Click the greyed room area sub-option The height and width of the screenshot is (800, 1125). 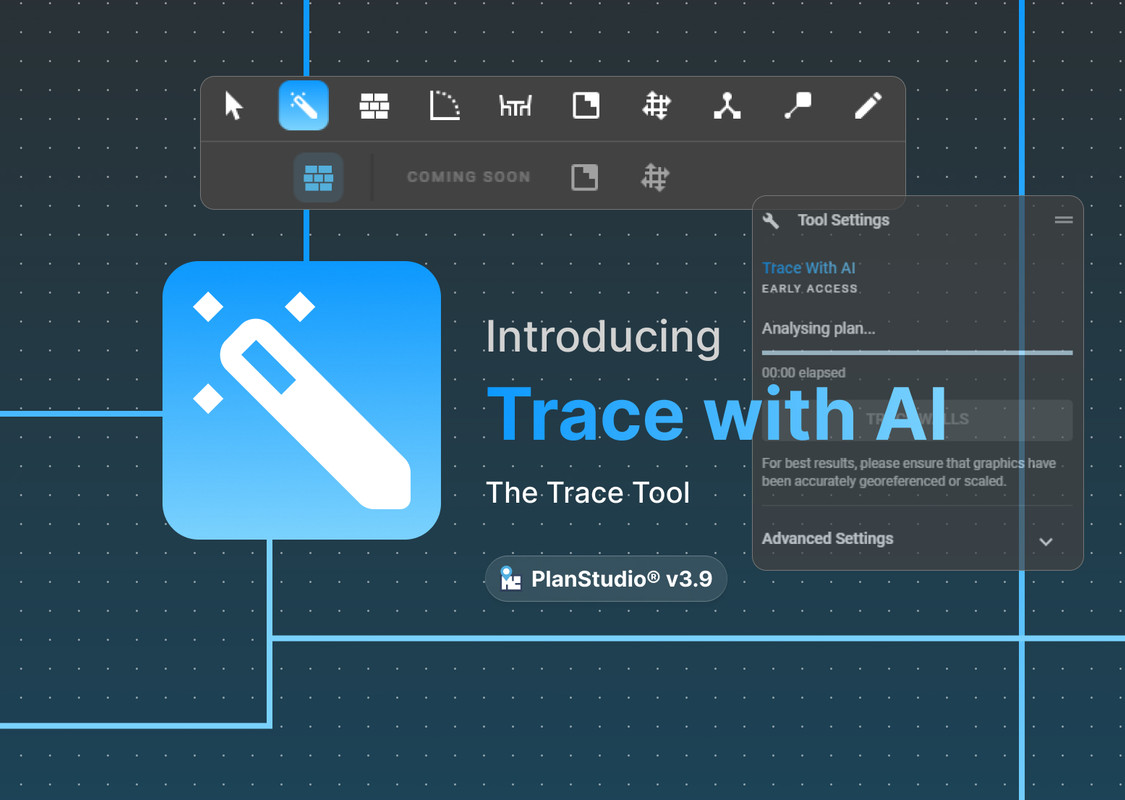pyautogui.click(x=585, y=177)
